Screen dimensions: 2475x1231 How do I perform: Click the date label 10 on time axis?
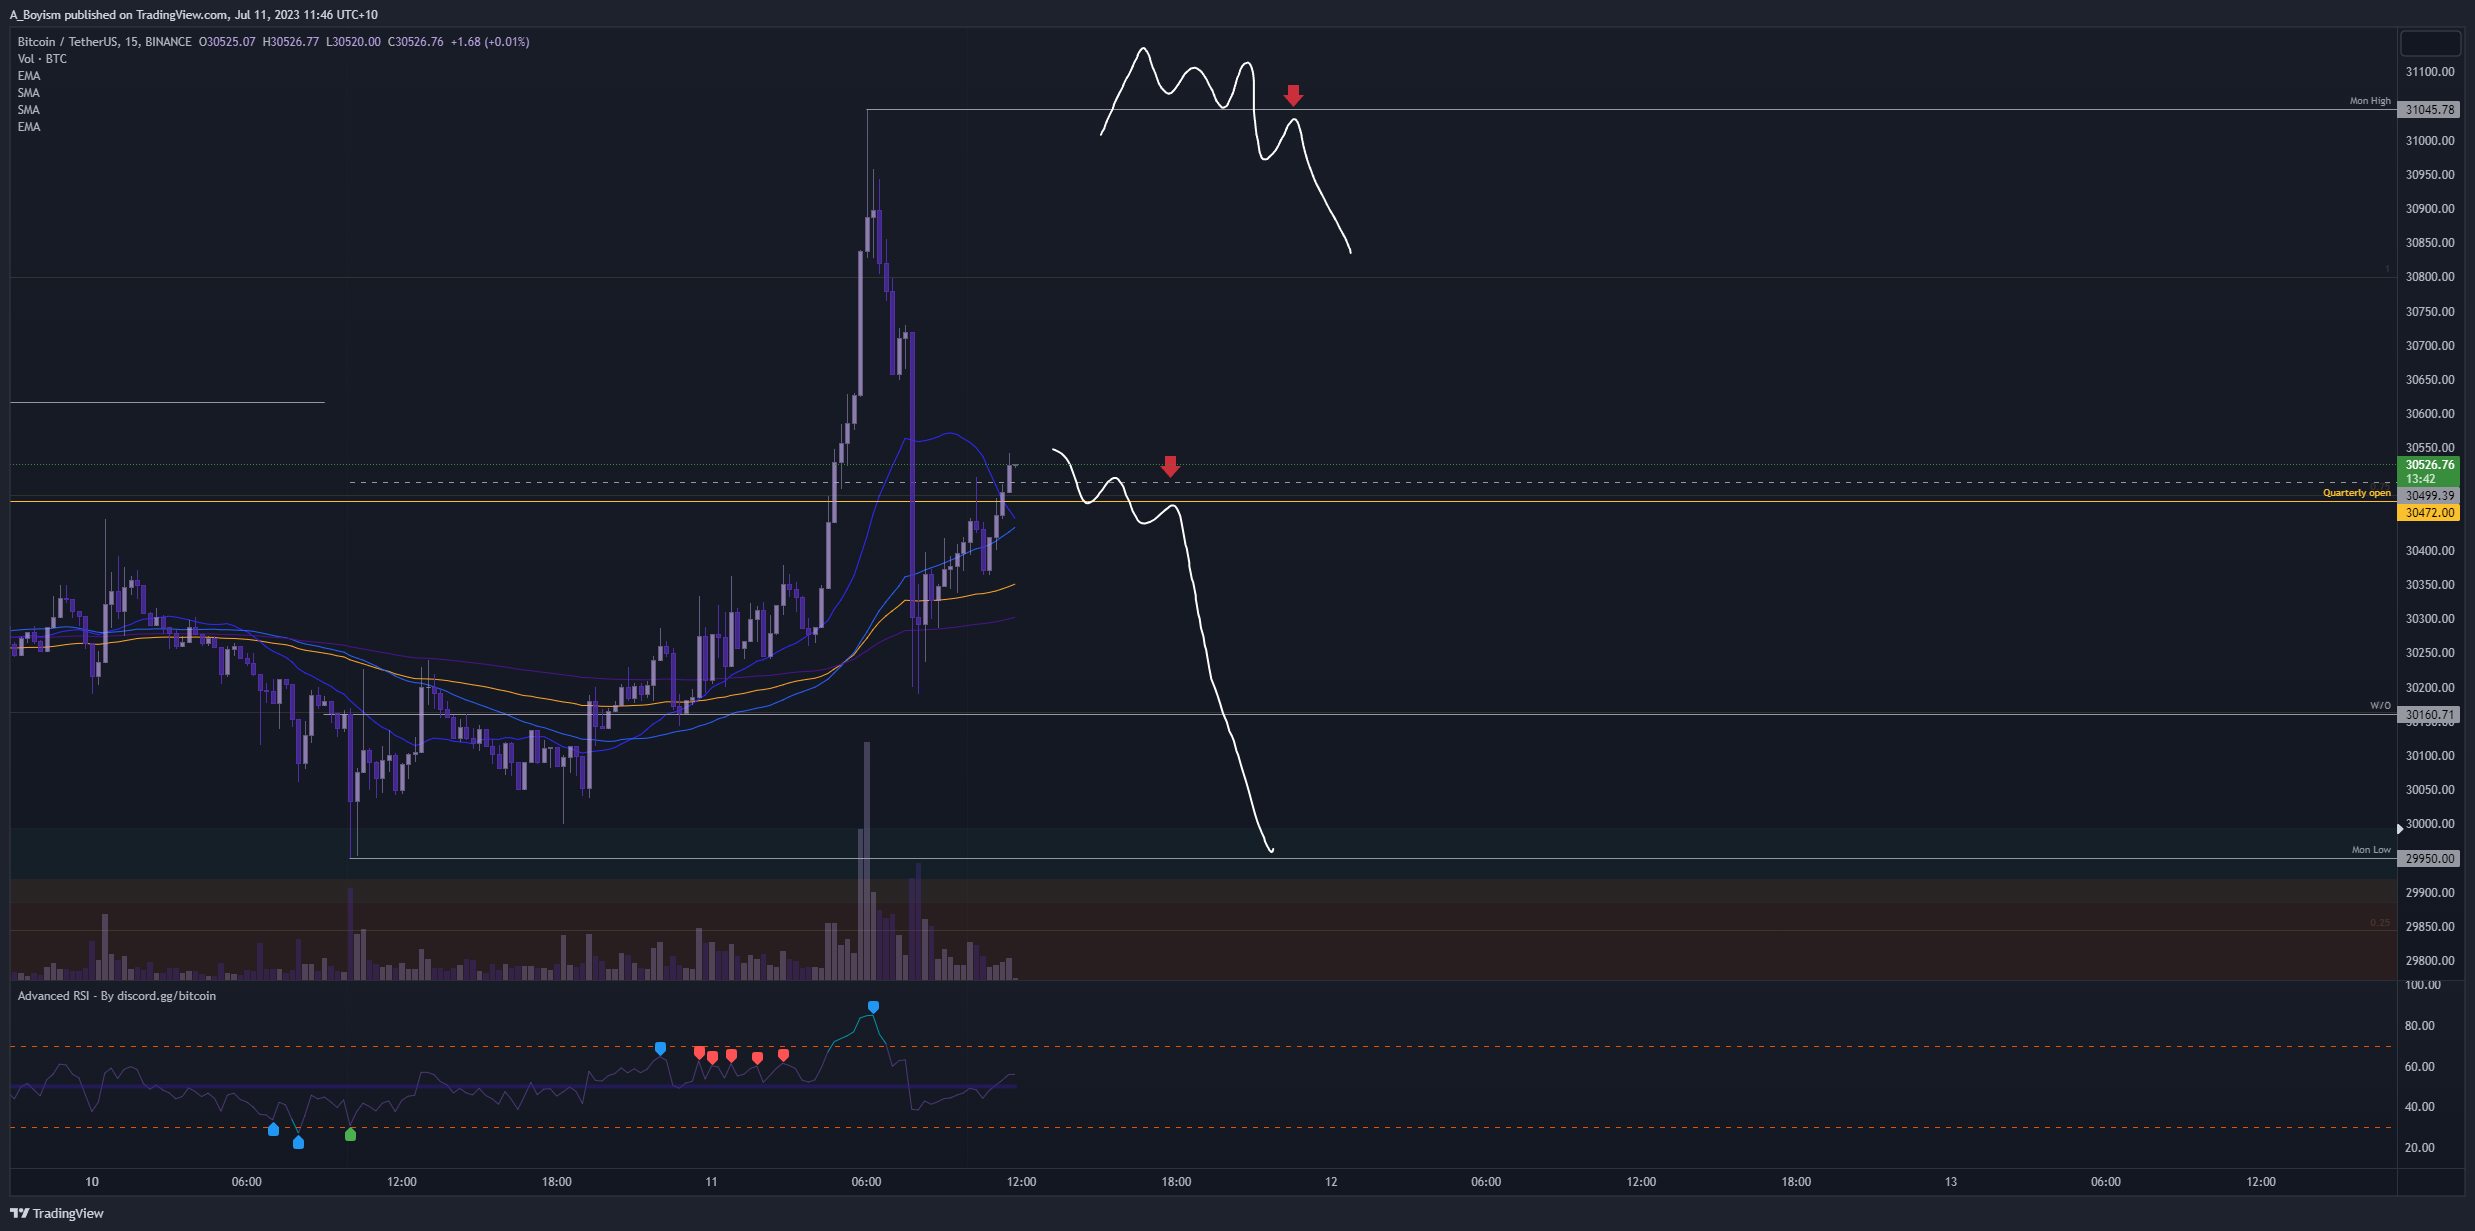(92, 1182)
